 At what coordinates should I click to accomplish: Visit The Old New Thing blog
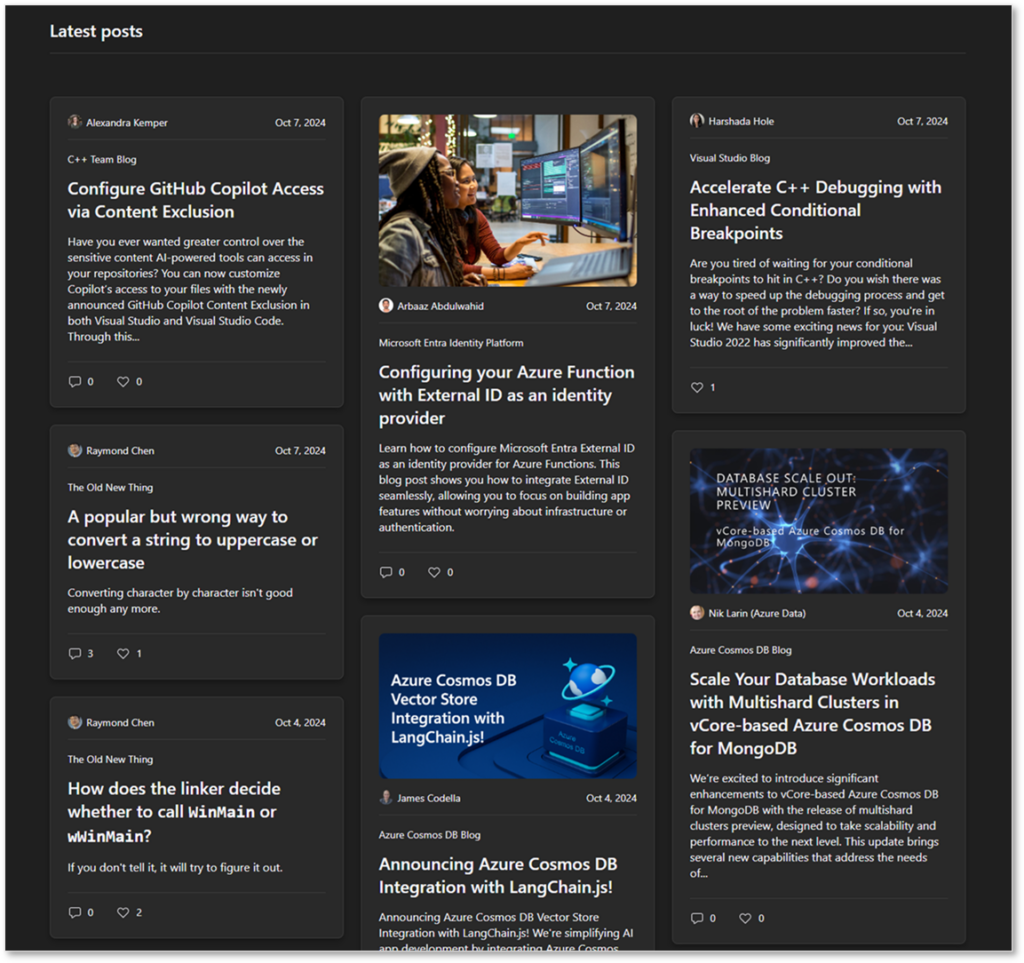click(x=110, y=487)
